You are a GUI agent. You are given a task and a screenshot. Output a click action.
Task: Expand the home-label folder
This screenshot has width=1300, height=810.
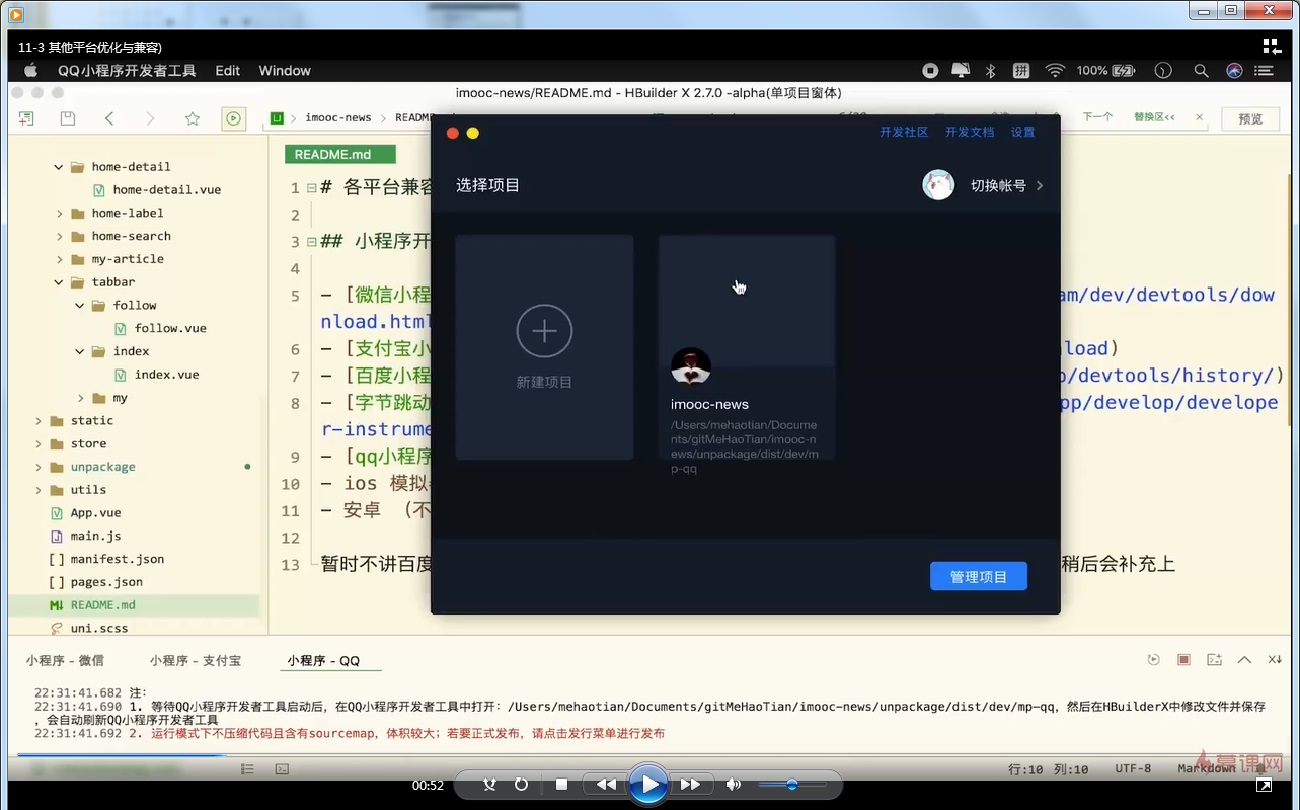59,214
